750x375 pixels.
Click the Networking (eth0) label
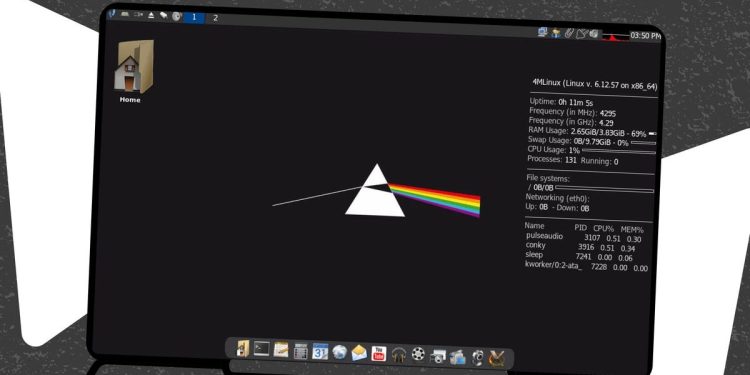point(557,198)
